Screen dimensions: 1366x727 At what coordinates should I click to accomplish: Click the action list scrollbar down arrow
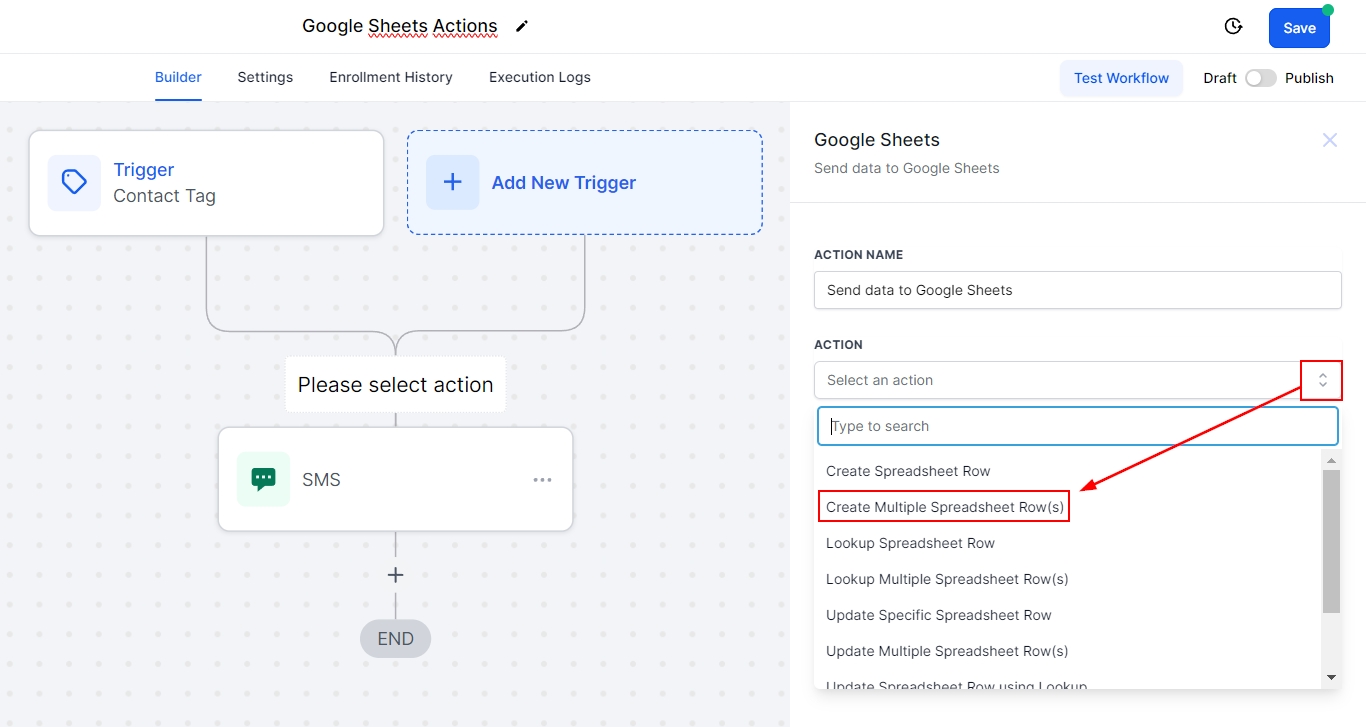click(x=1331, y=677)
